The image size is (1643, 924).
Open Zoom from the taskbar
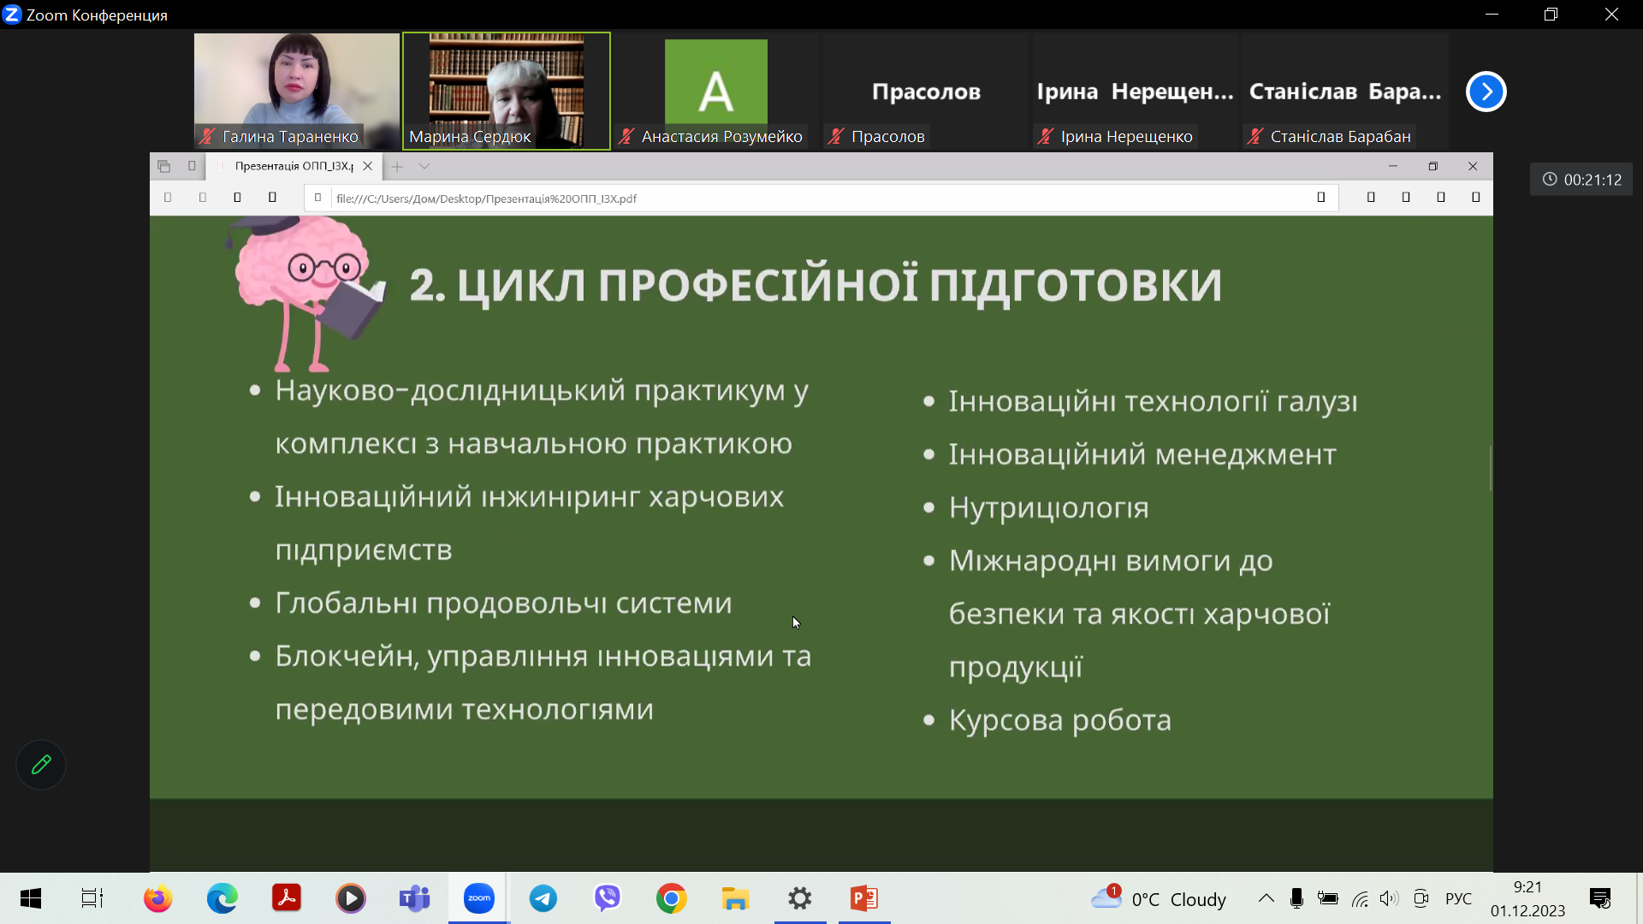pos(479,898)
